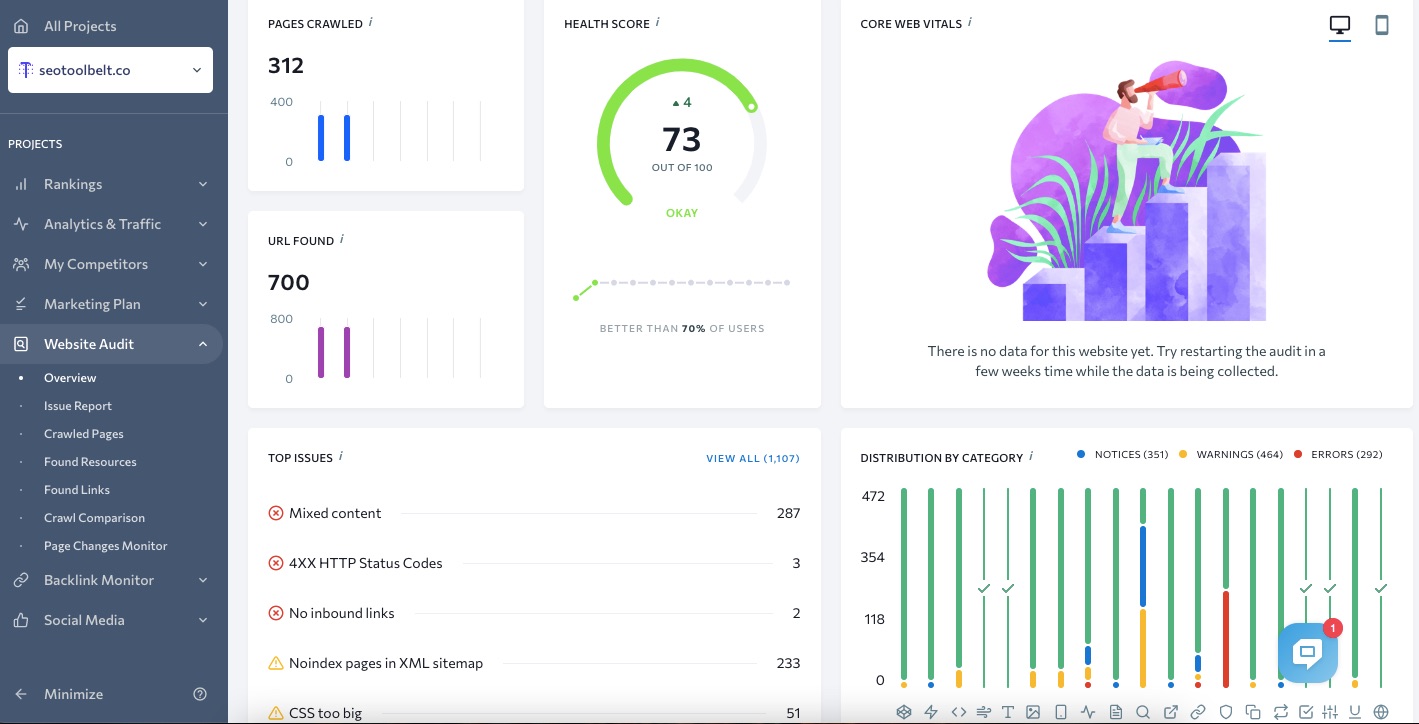
Task: Click the external link category icon
Action: (x=1171, y=712)
